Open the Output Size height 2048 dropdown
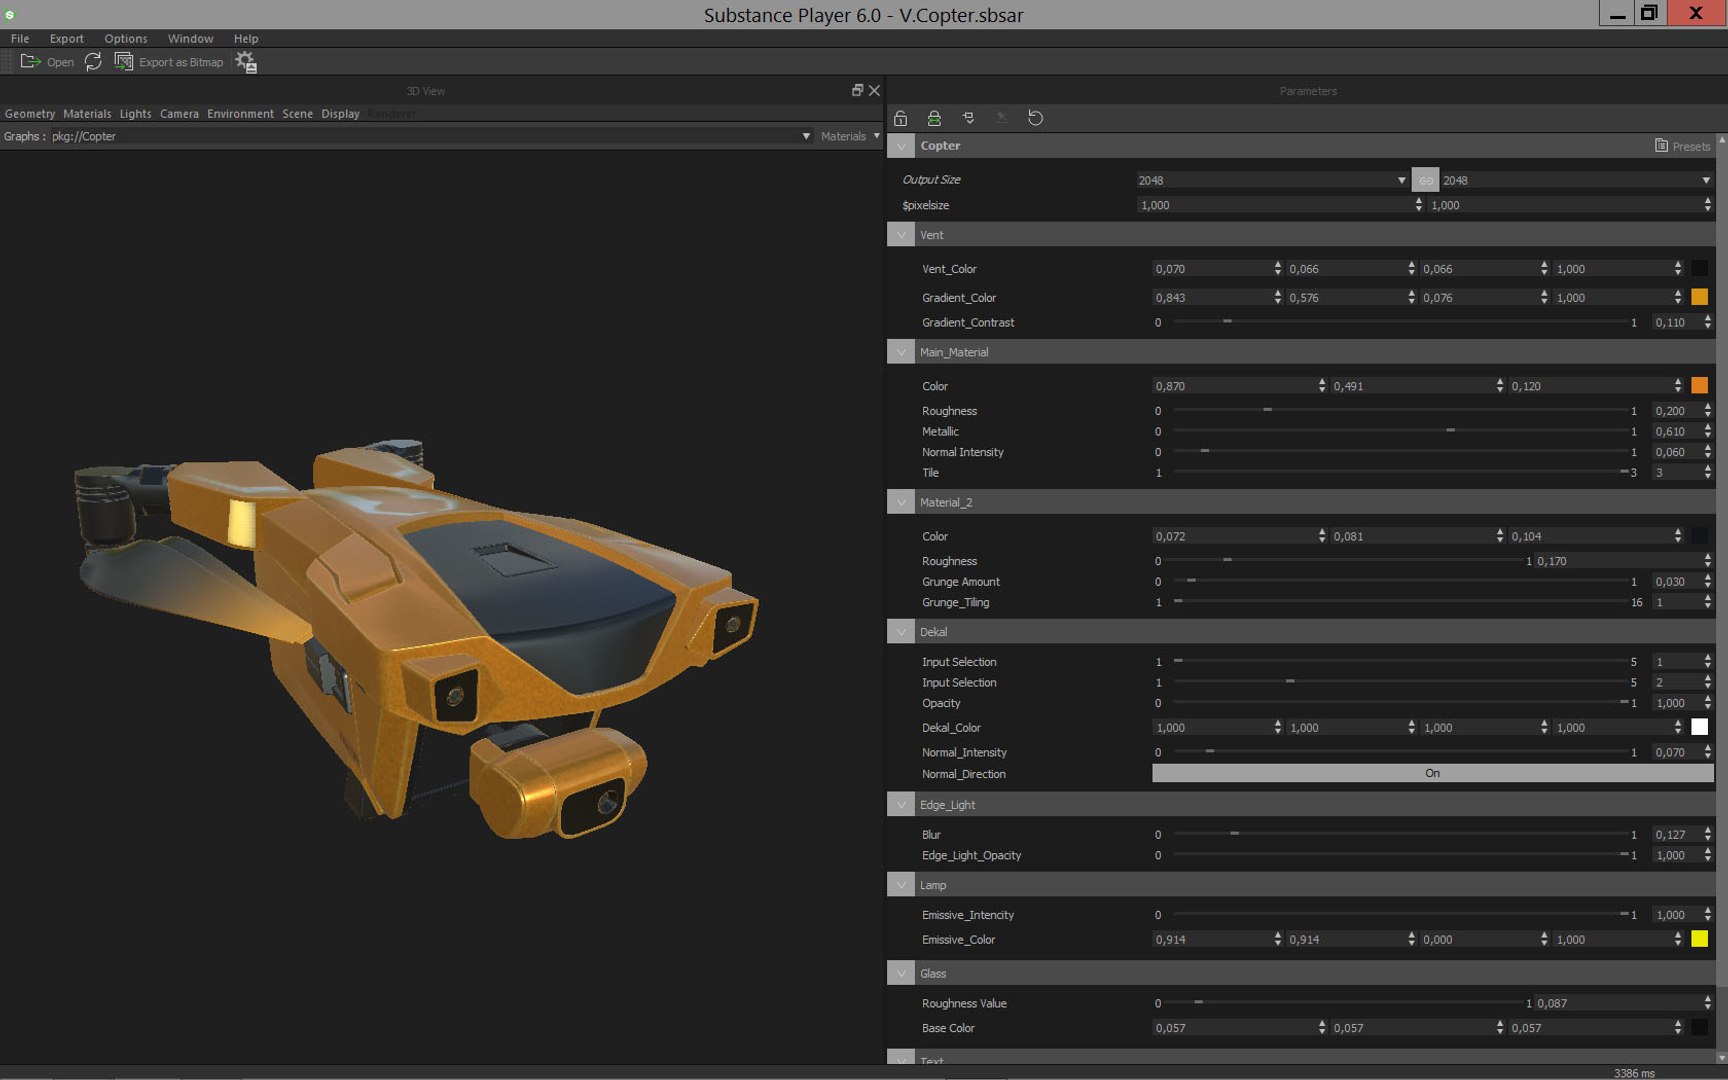The height and width of the screenshot is (1080, 1728). 1576,180
